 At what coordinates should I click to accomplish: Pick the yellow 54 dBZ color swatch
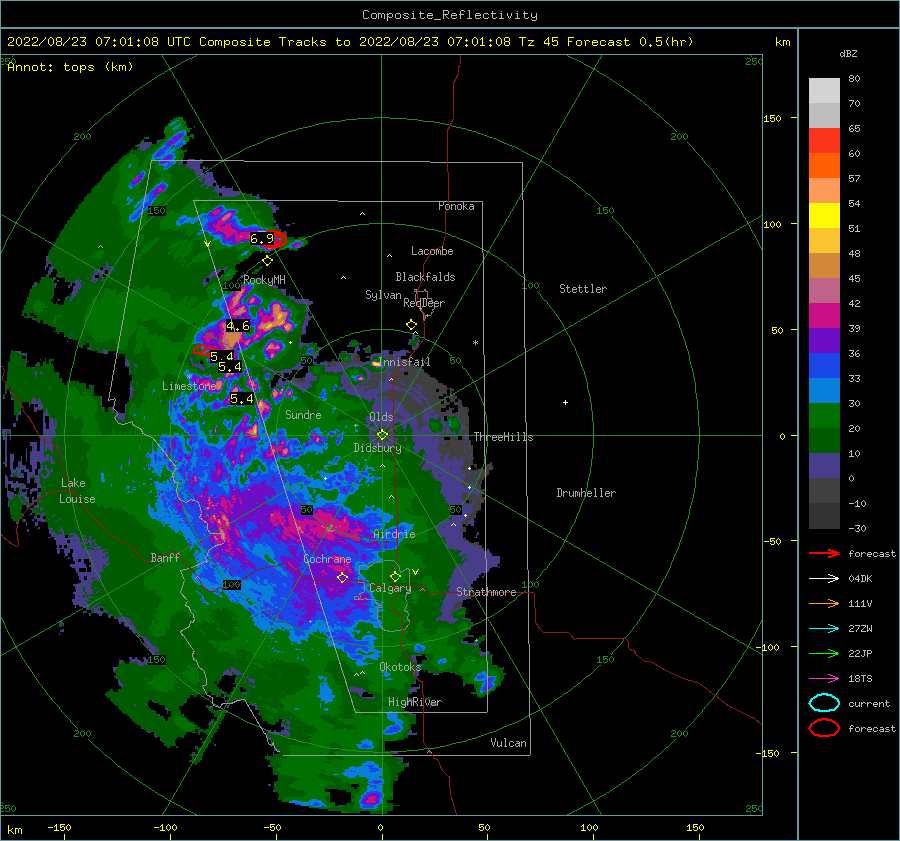pyautogui.click(x=824, y=215)
